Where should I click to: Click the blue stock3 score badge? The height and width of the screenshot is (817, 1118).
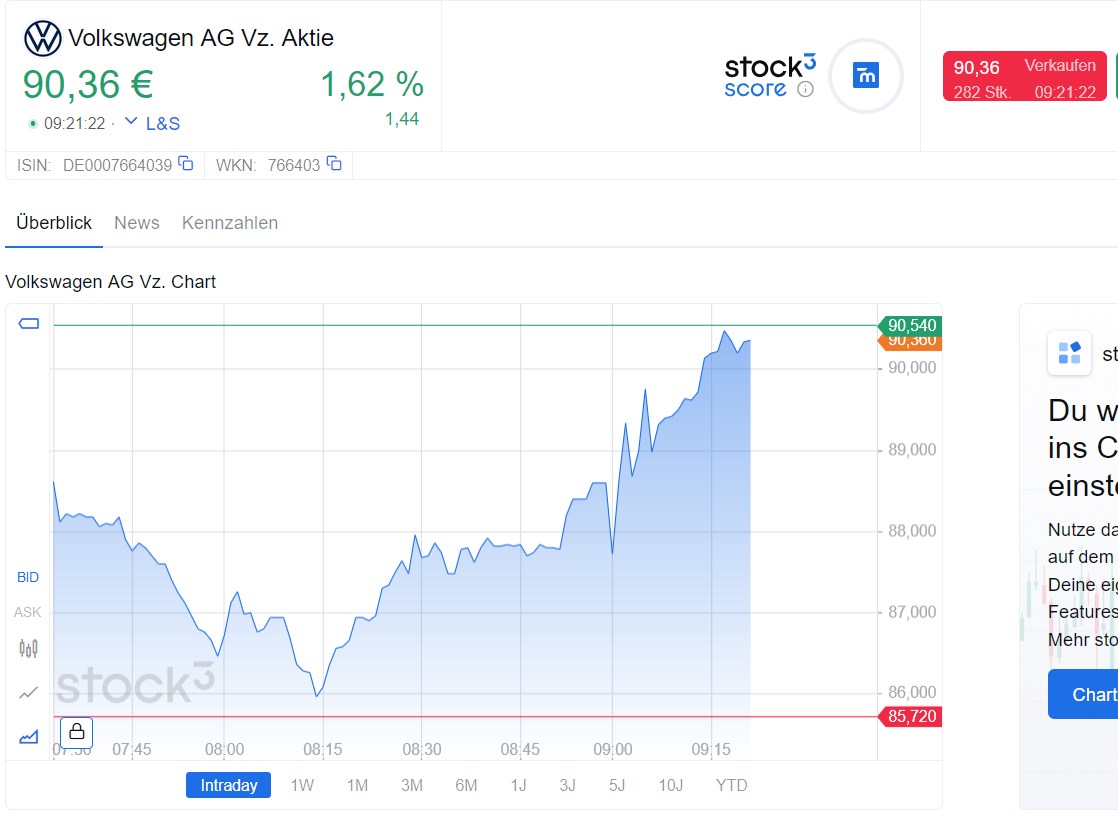[x=865, y=75]
